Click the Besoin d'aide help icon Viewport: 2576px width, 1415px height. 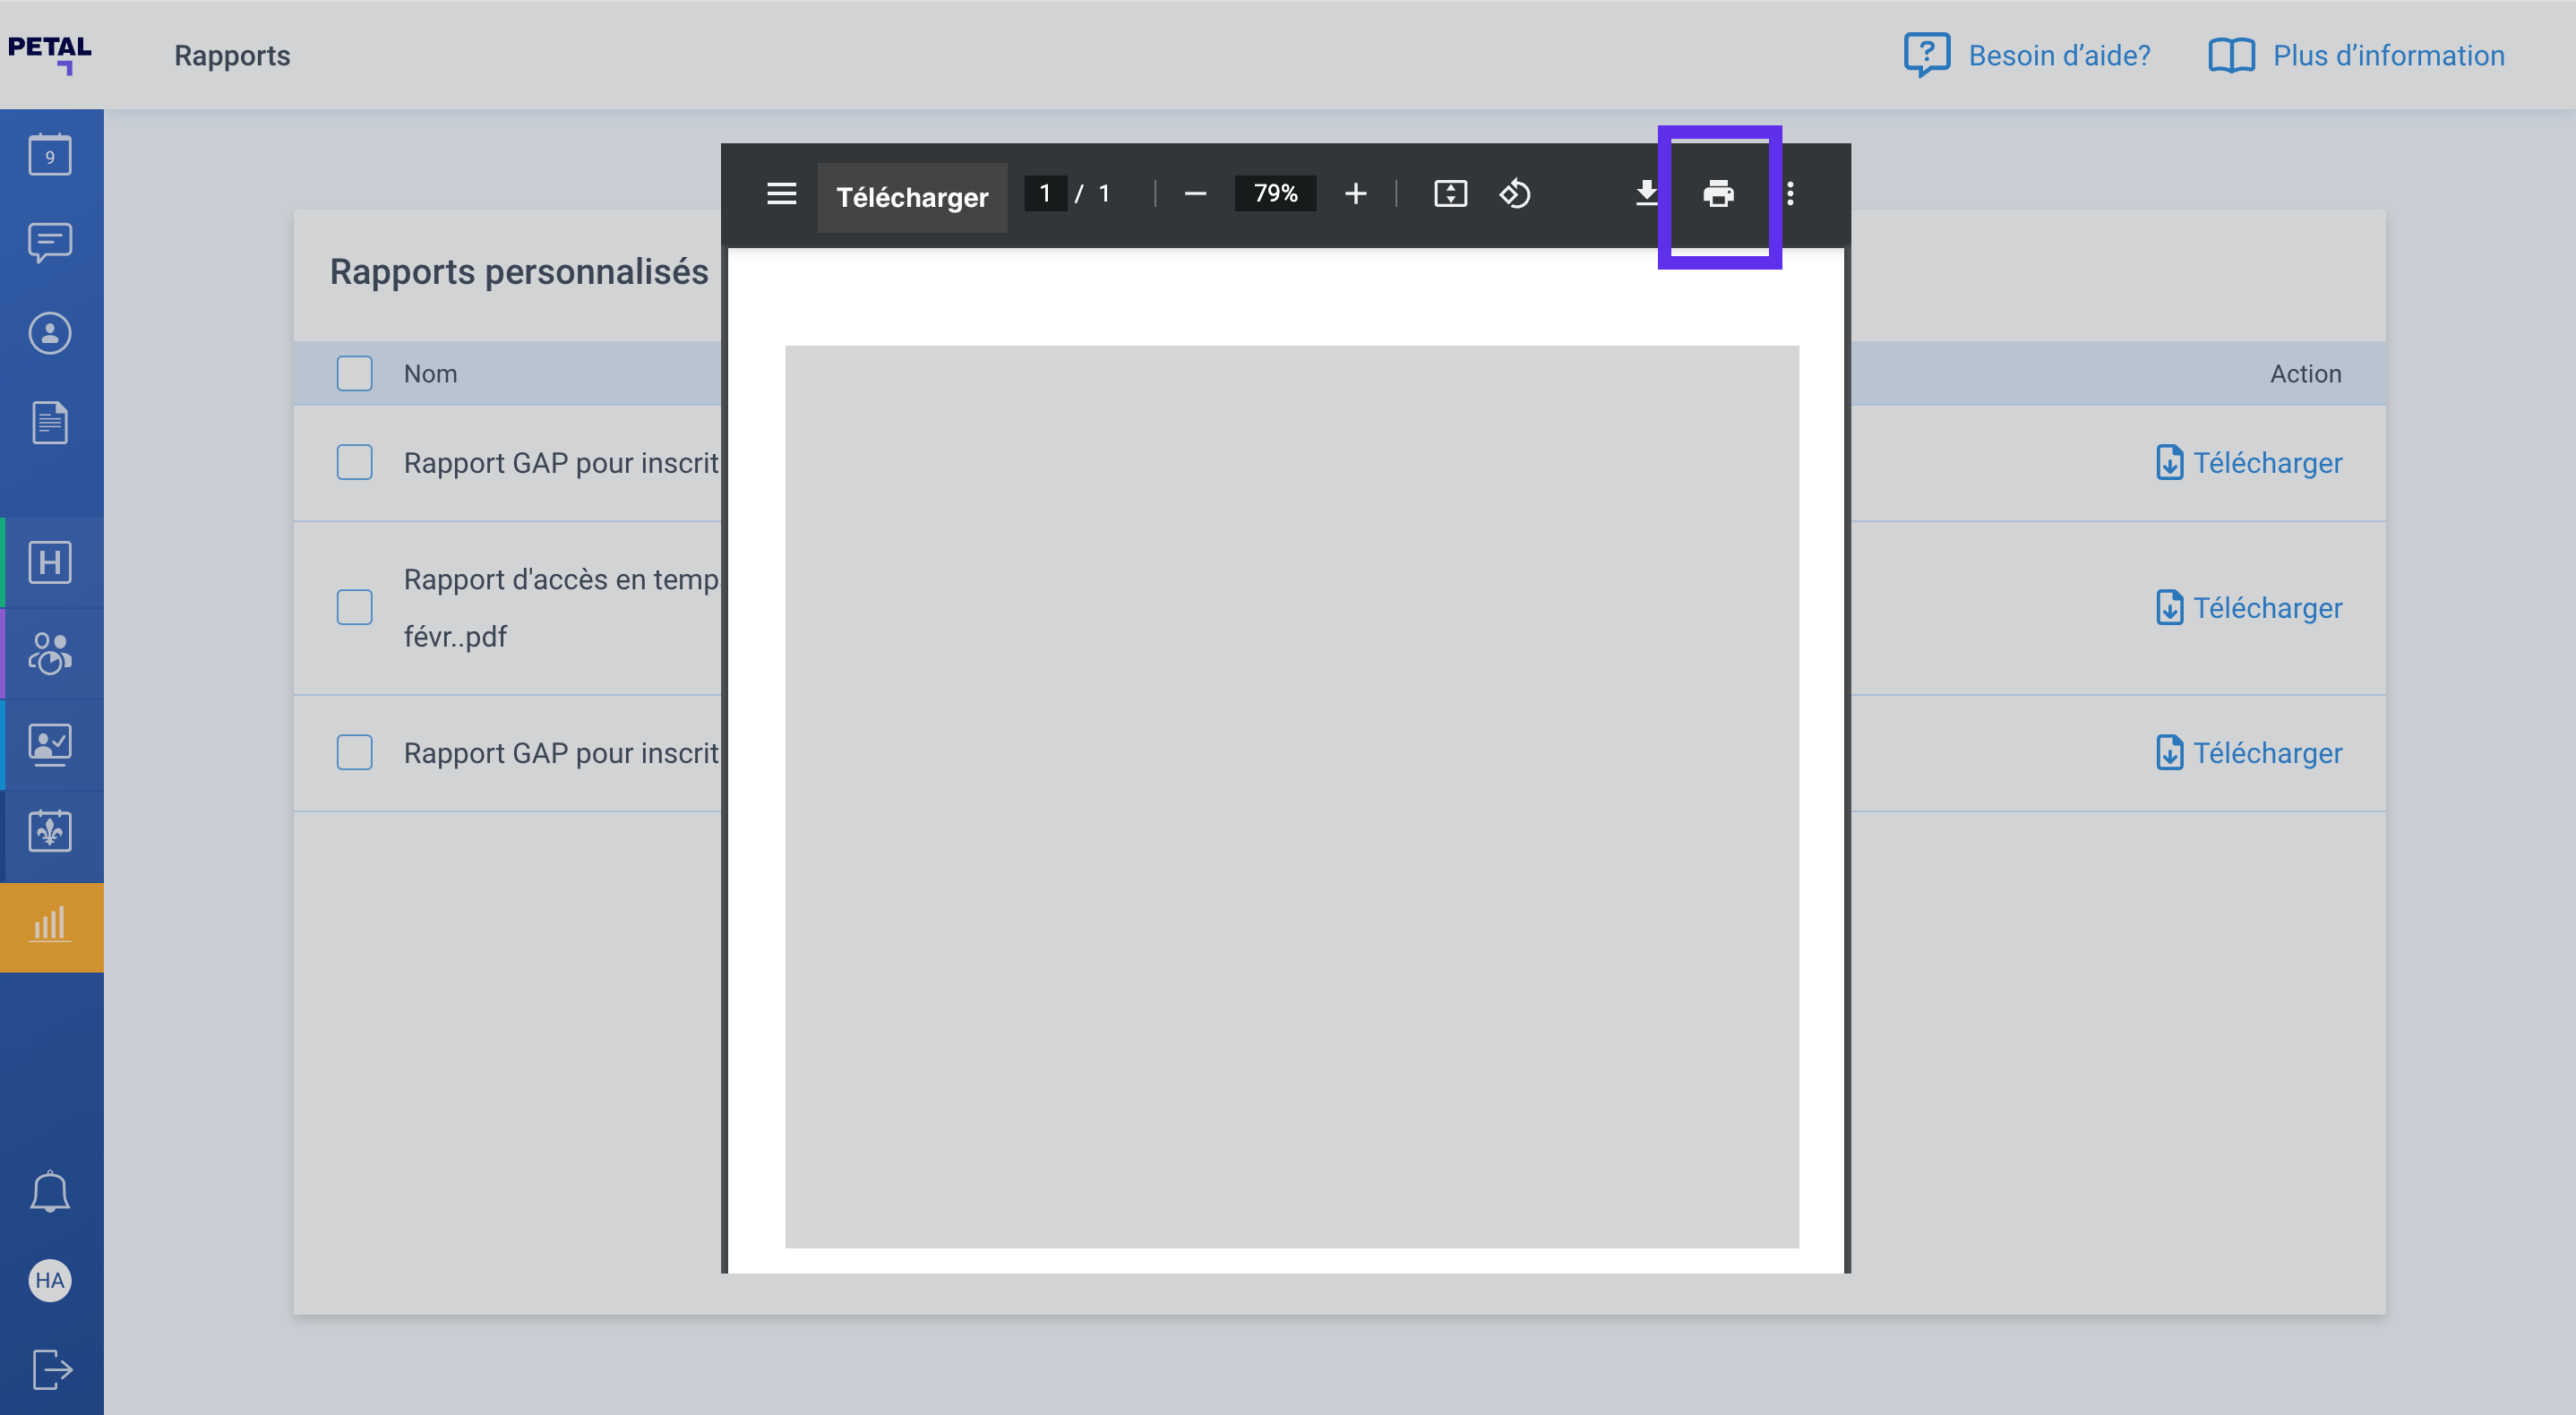coord(1926,55)
